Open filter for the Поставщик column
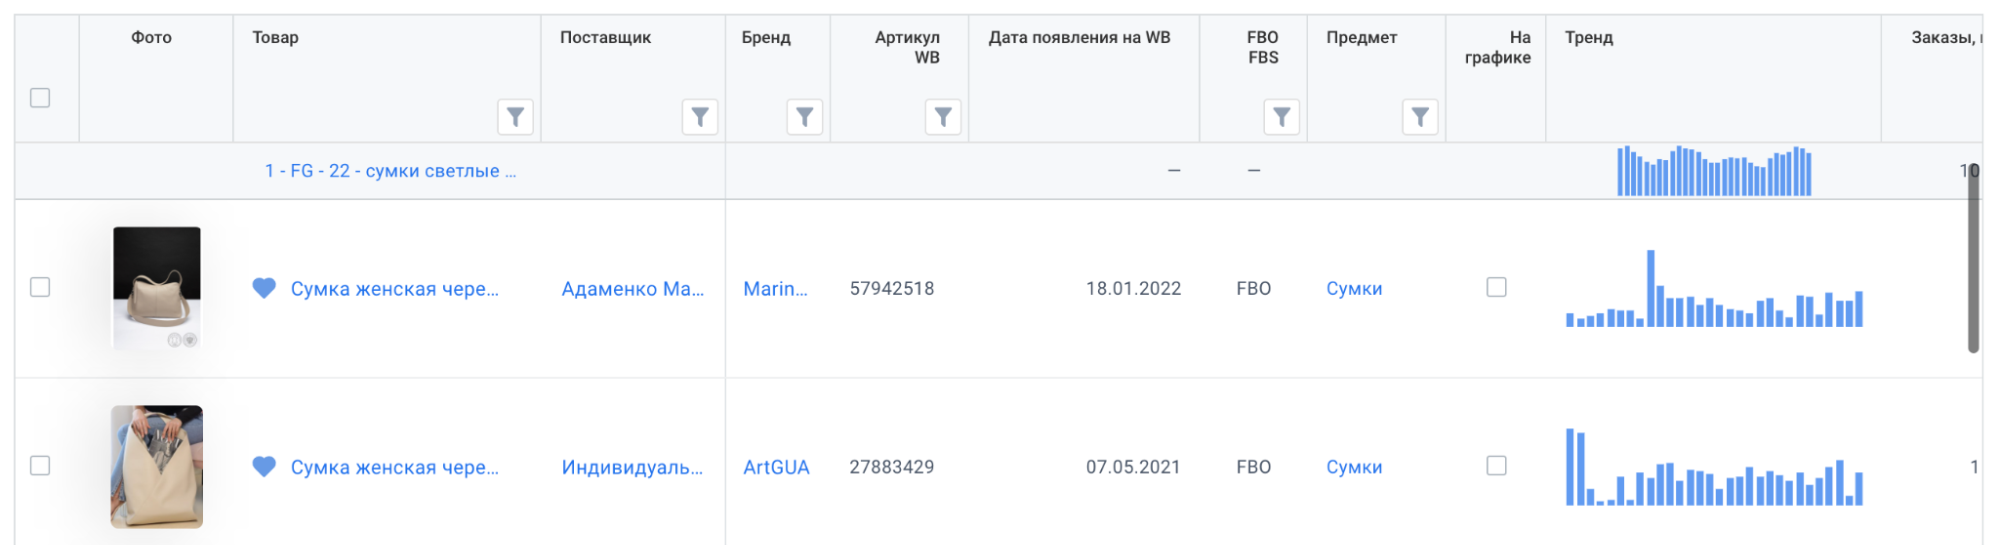The width and height of the screenshot is (1999, 545). [x=700, y=117]
